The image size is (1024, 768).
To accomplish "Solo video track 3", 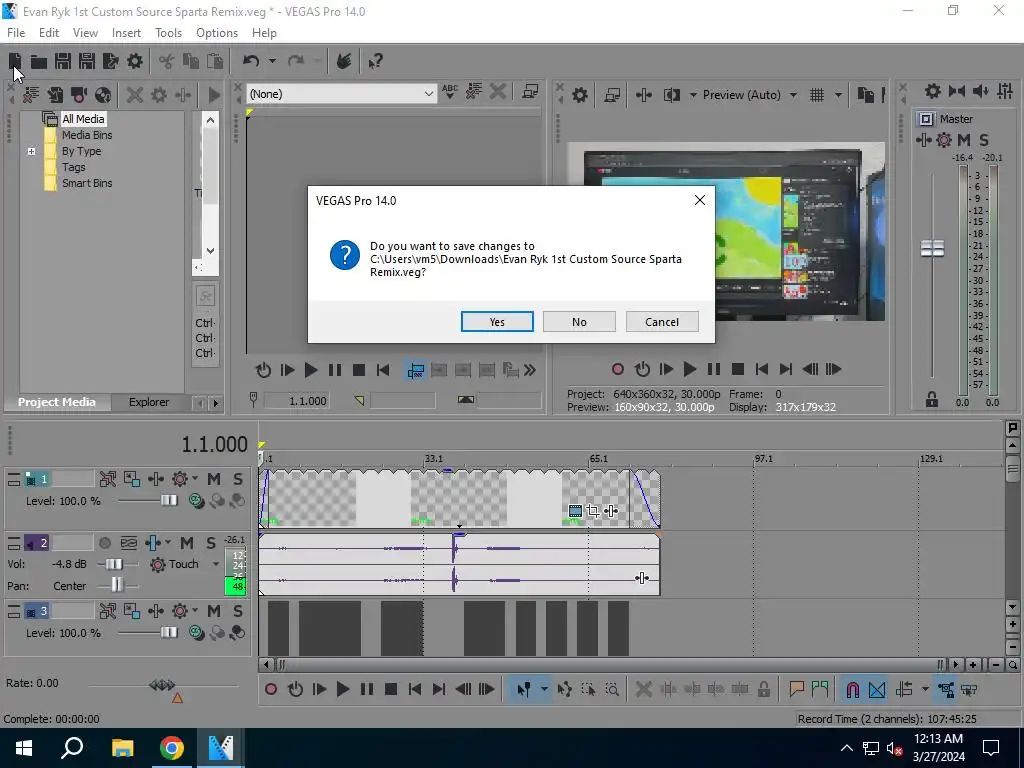I will [238, 611].
